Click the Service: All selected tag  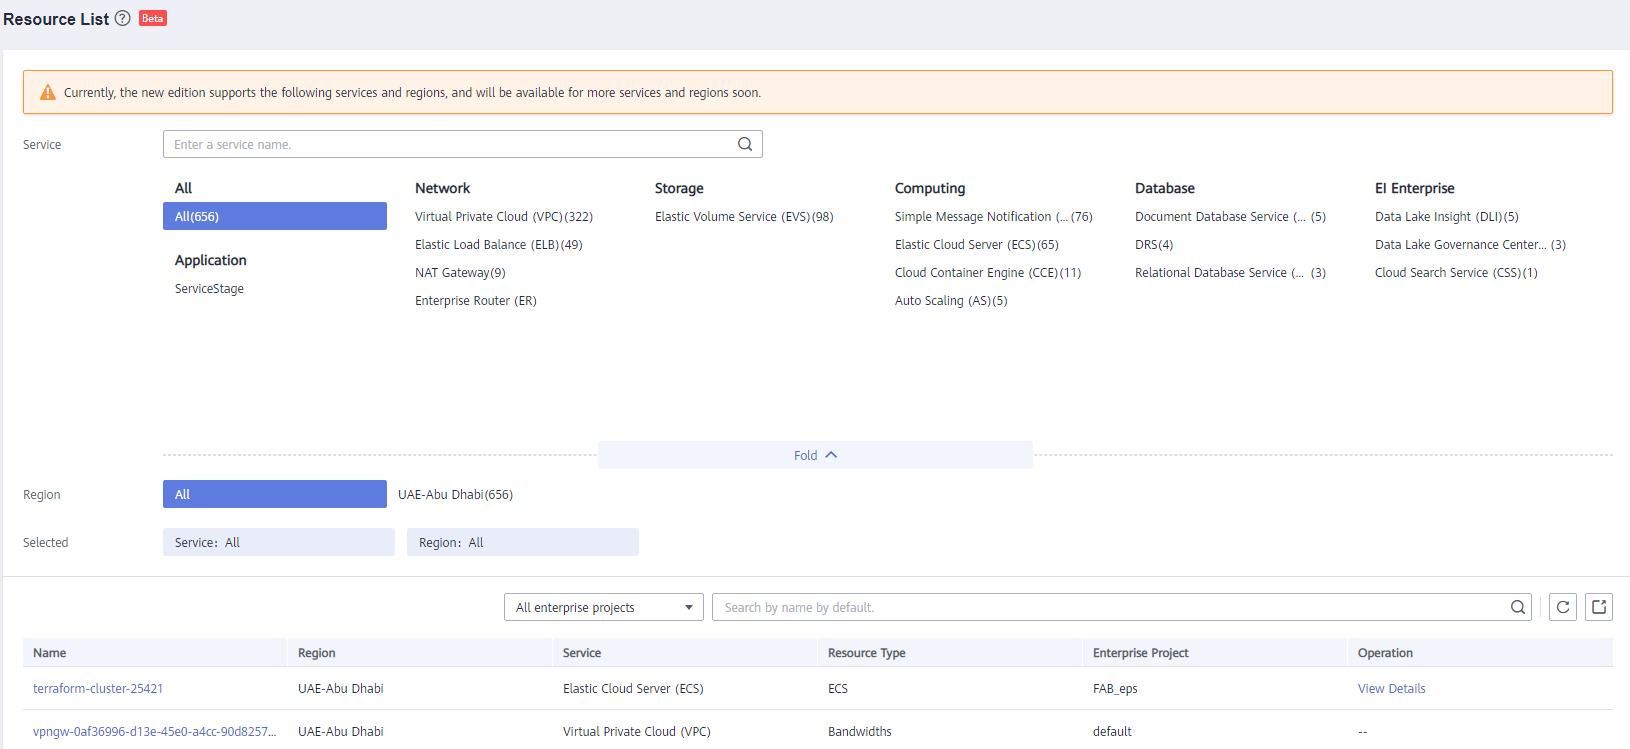279,542
